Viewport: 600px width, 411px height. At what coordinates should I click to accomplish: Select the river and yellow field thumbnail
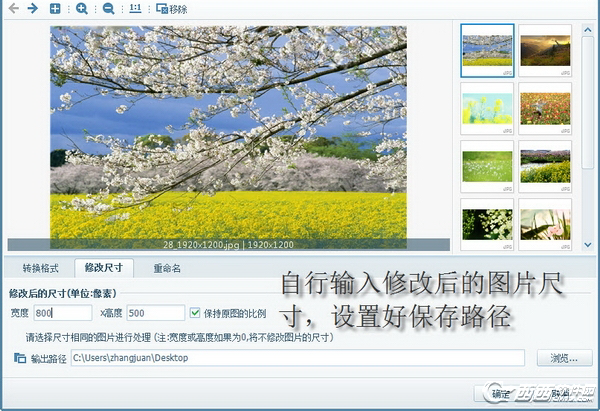(x=545, y=166)
